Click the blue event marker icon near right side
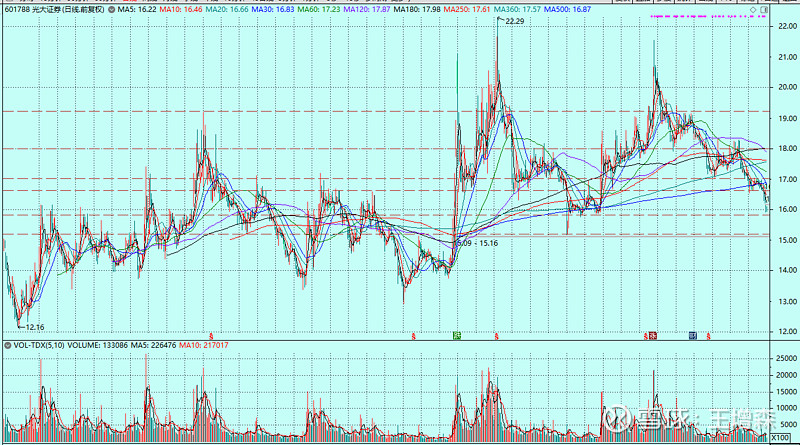This screenshot has height=445, width=800. tap(692, 335)
